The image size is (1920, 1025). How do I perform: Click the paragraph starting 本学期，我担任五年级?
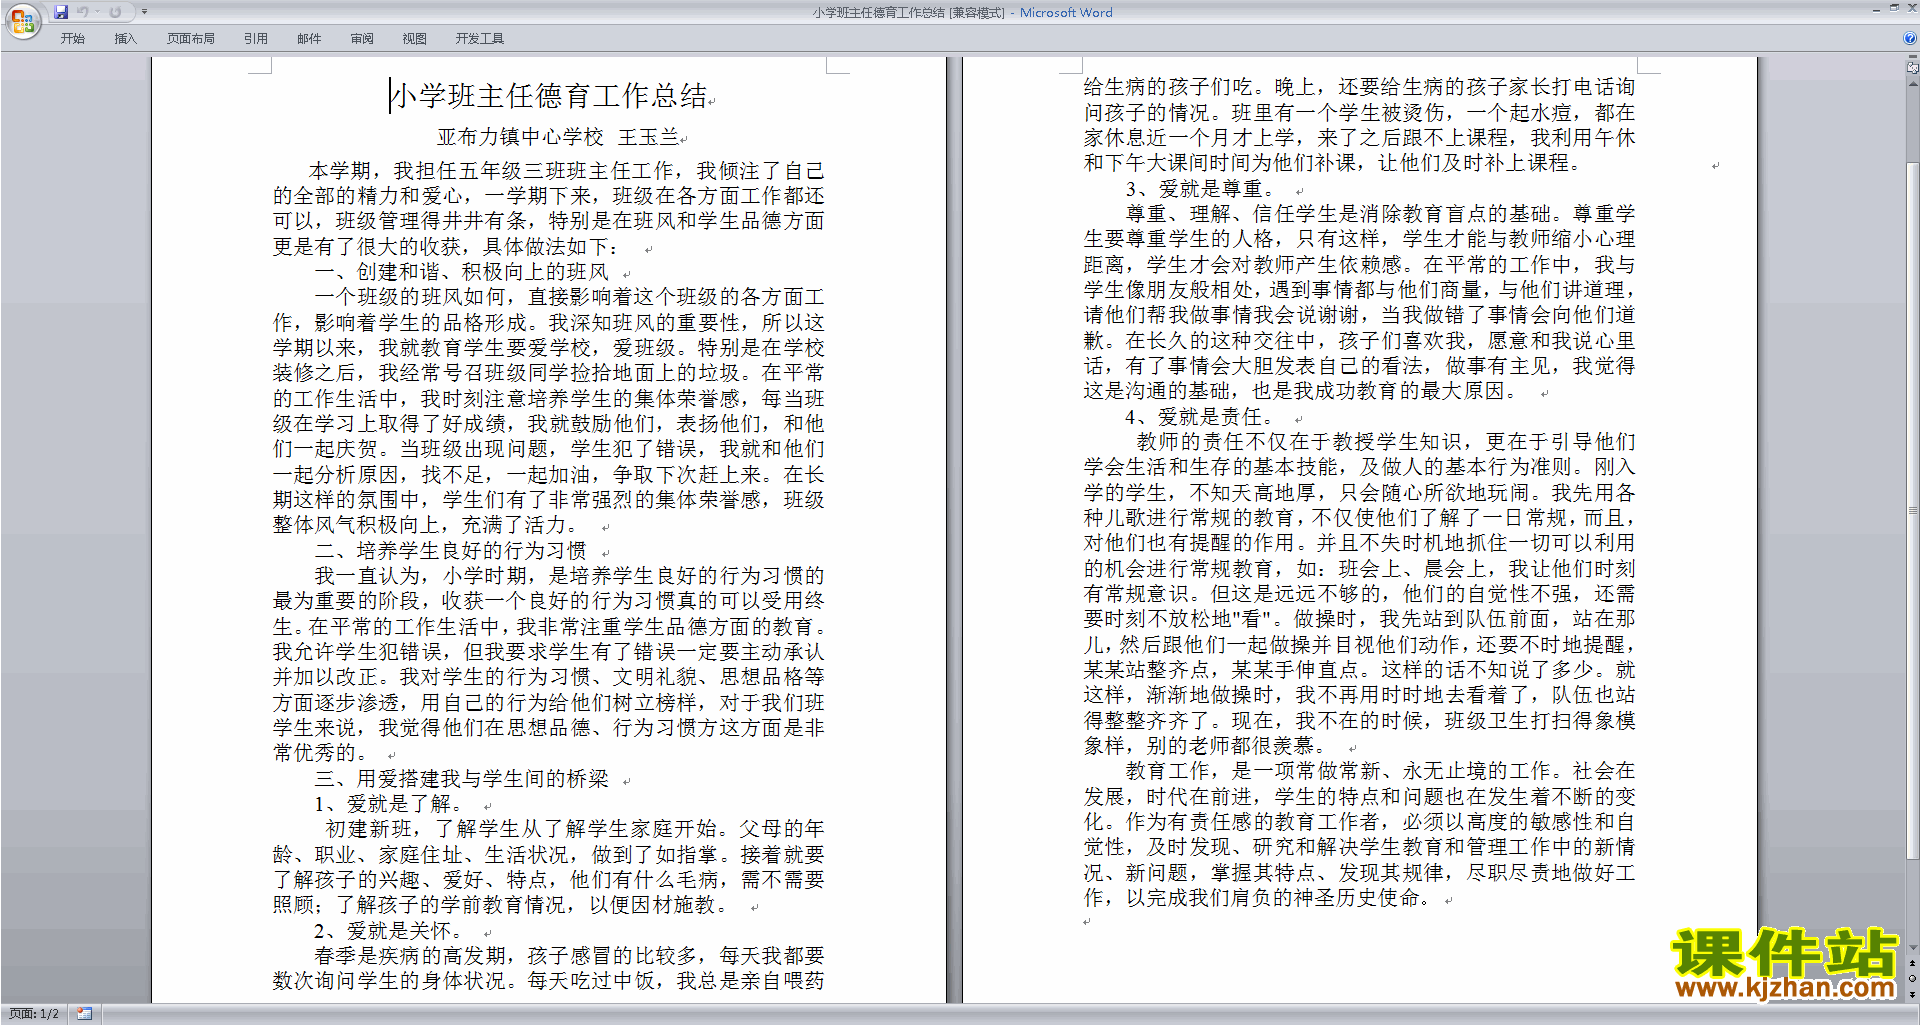point(548,209)
